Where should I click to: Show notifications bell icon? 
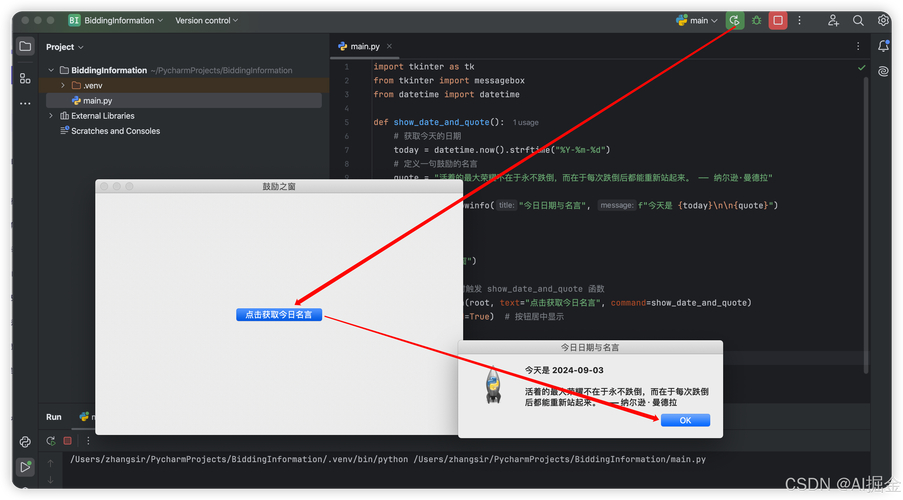coord(883,46)
